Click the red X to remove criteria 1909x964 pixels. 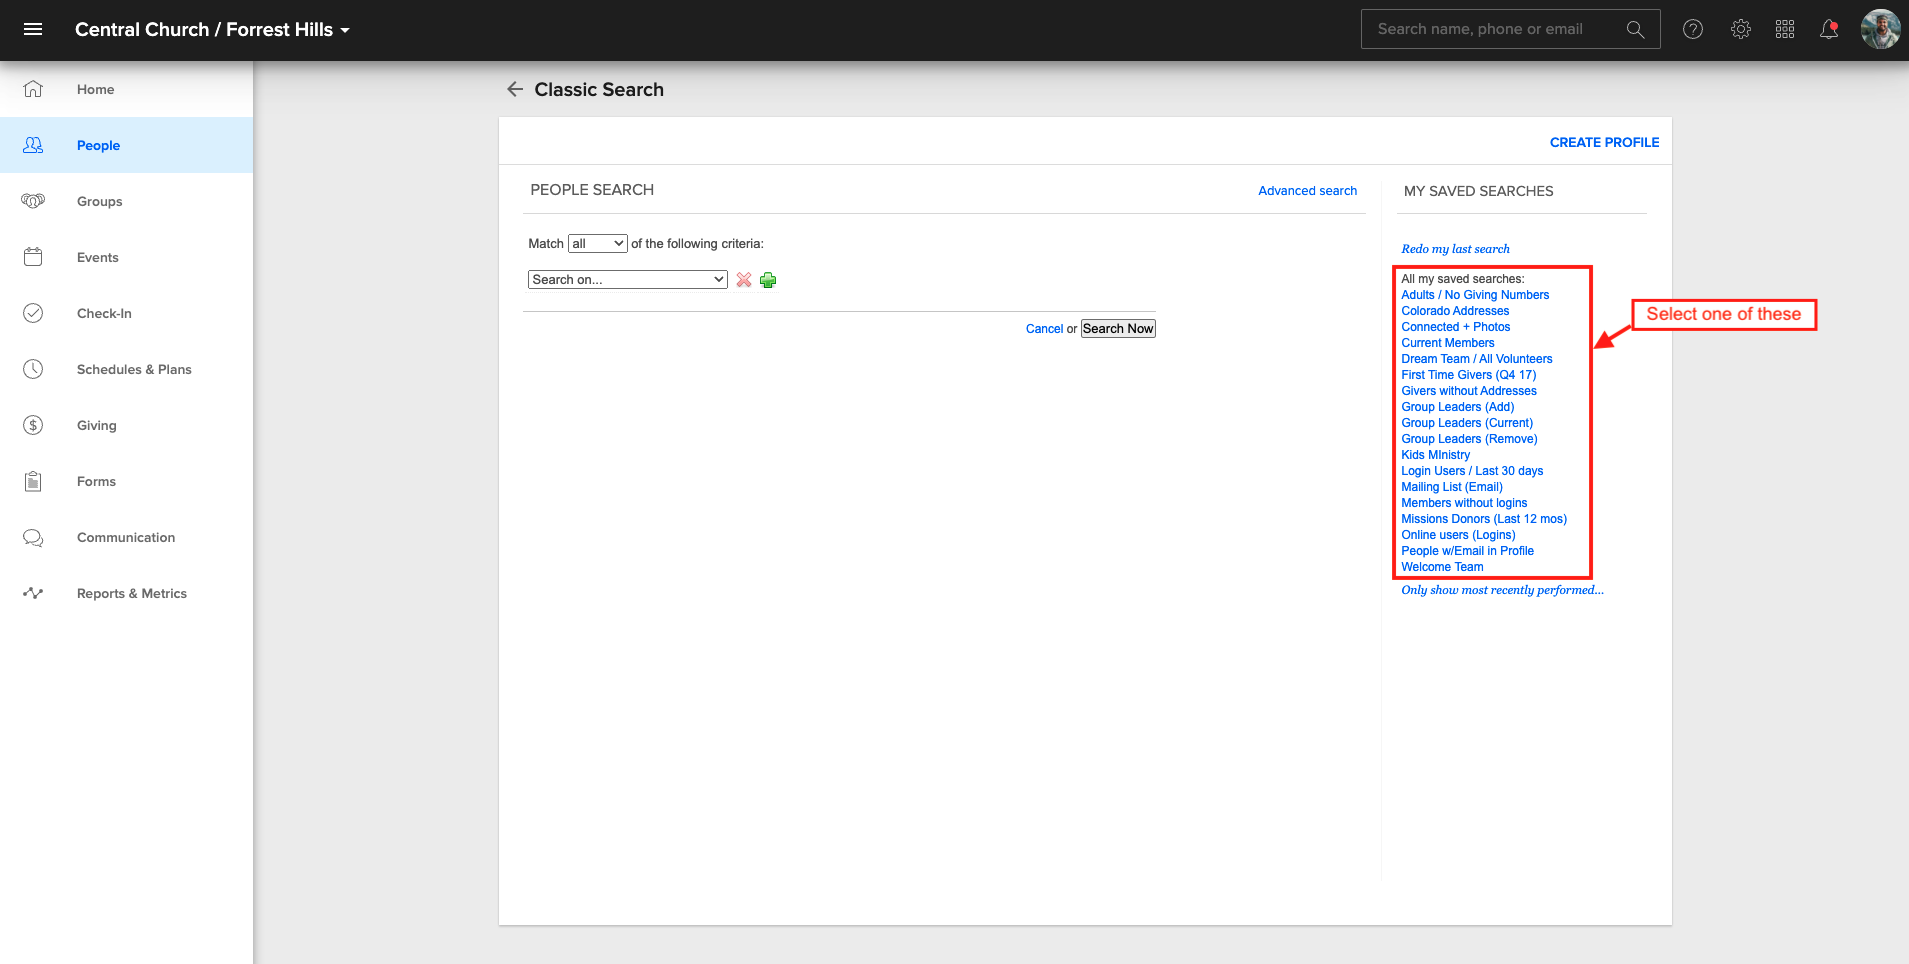[x=743, y=280]
